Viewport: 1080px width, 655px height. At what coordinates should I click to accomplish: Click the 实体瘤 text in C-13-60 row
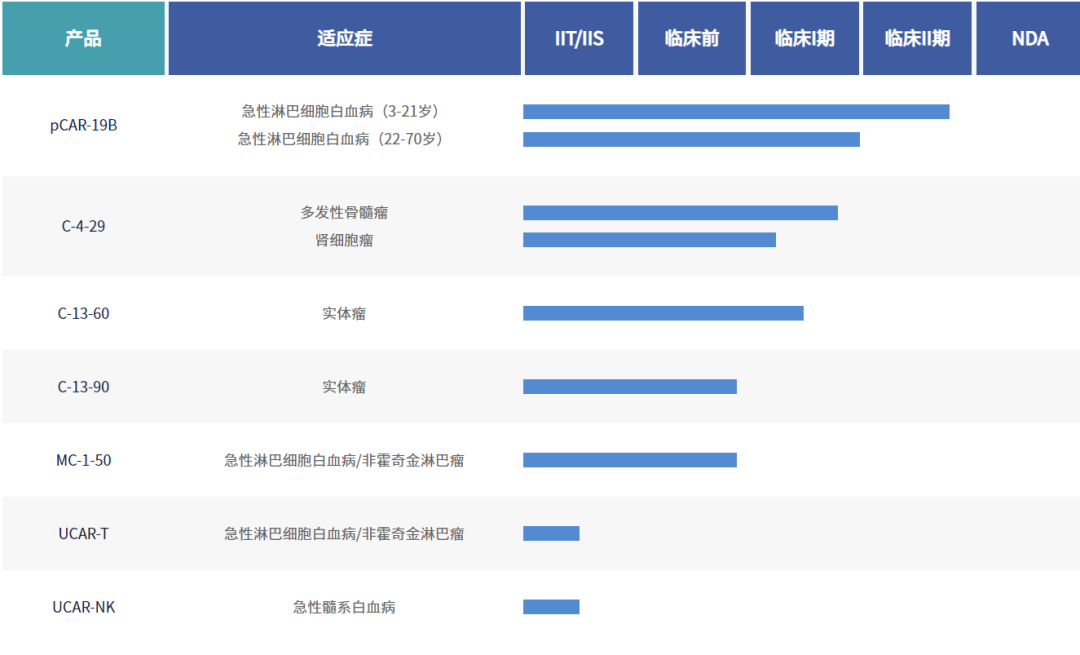coord(344,314)
